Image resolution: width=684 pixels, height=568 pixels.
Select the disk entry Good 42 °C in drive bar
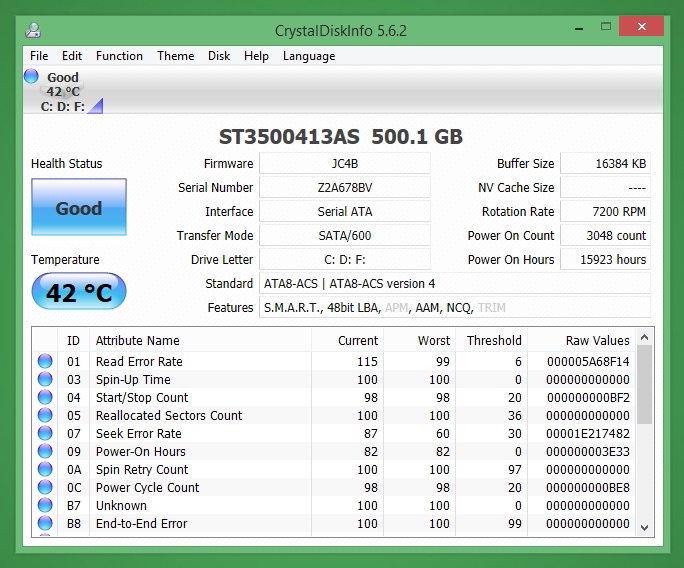[63, 91]
